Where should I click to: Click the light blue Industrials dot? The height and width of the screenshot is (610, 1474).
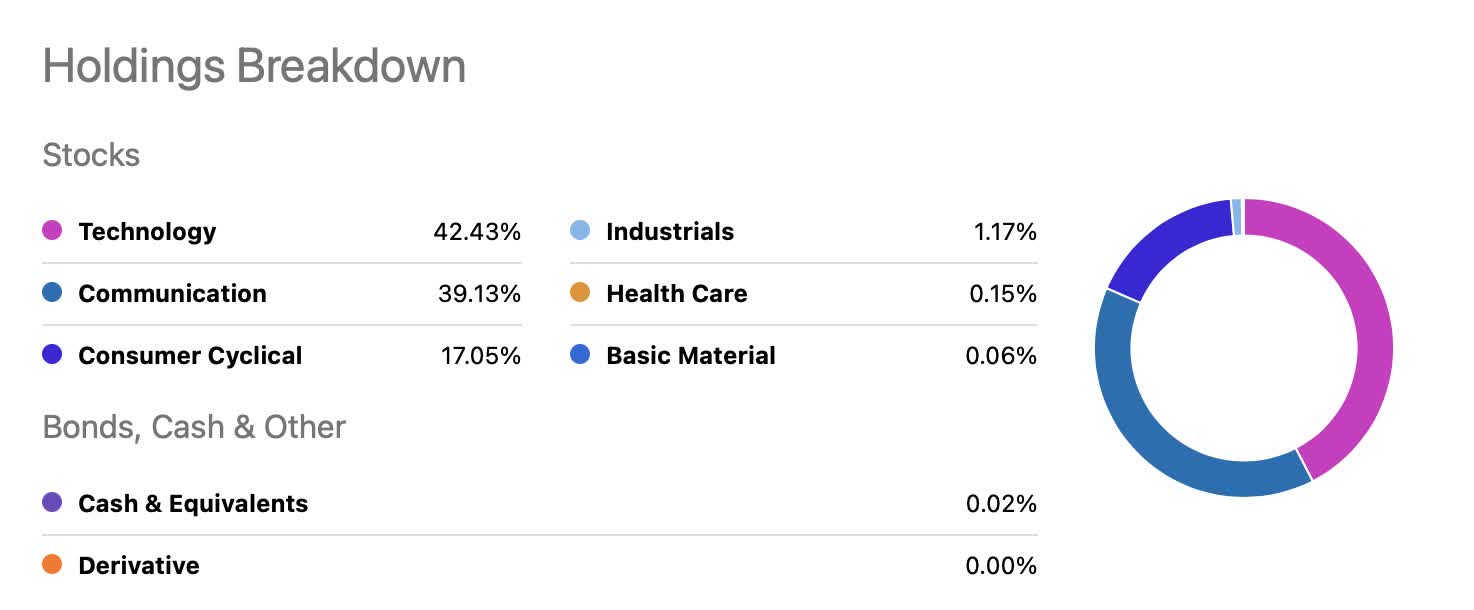coord(580,231)
